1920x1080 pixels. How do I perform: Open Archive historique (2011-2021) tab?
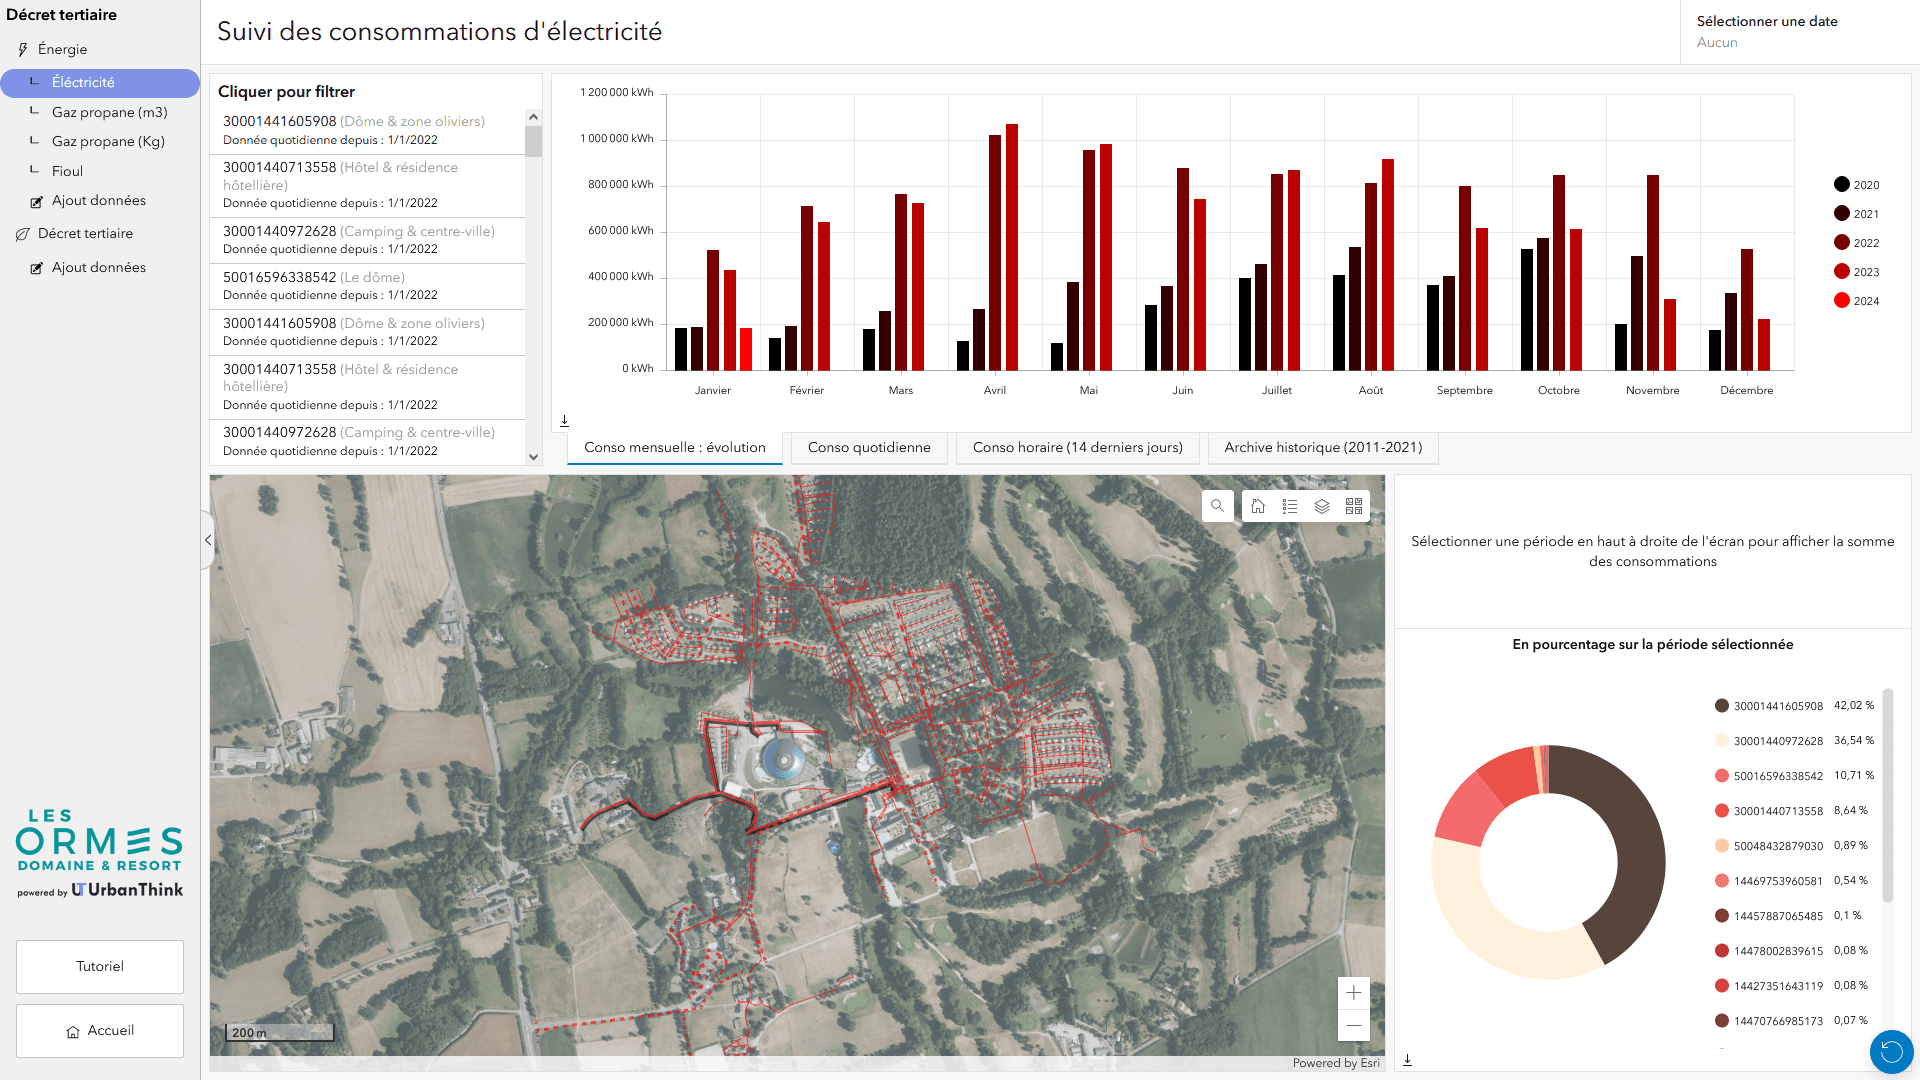[x=1322, y=447]
